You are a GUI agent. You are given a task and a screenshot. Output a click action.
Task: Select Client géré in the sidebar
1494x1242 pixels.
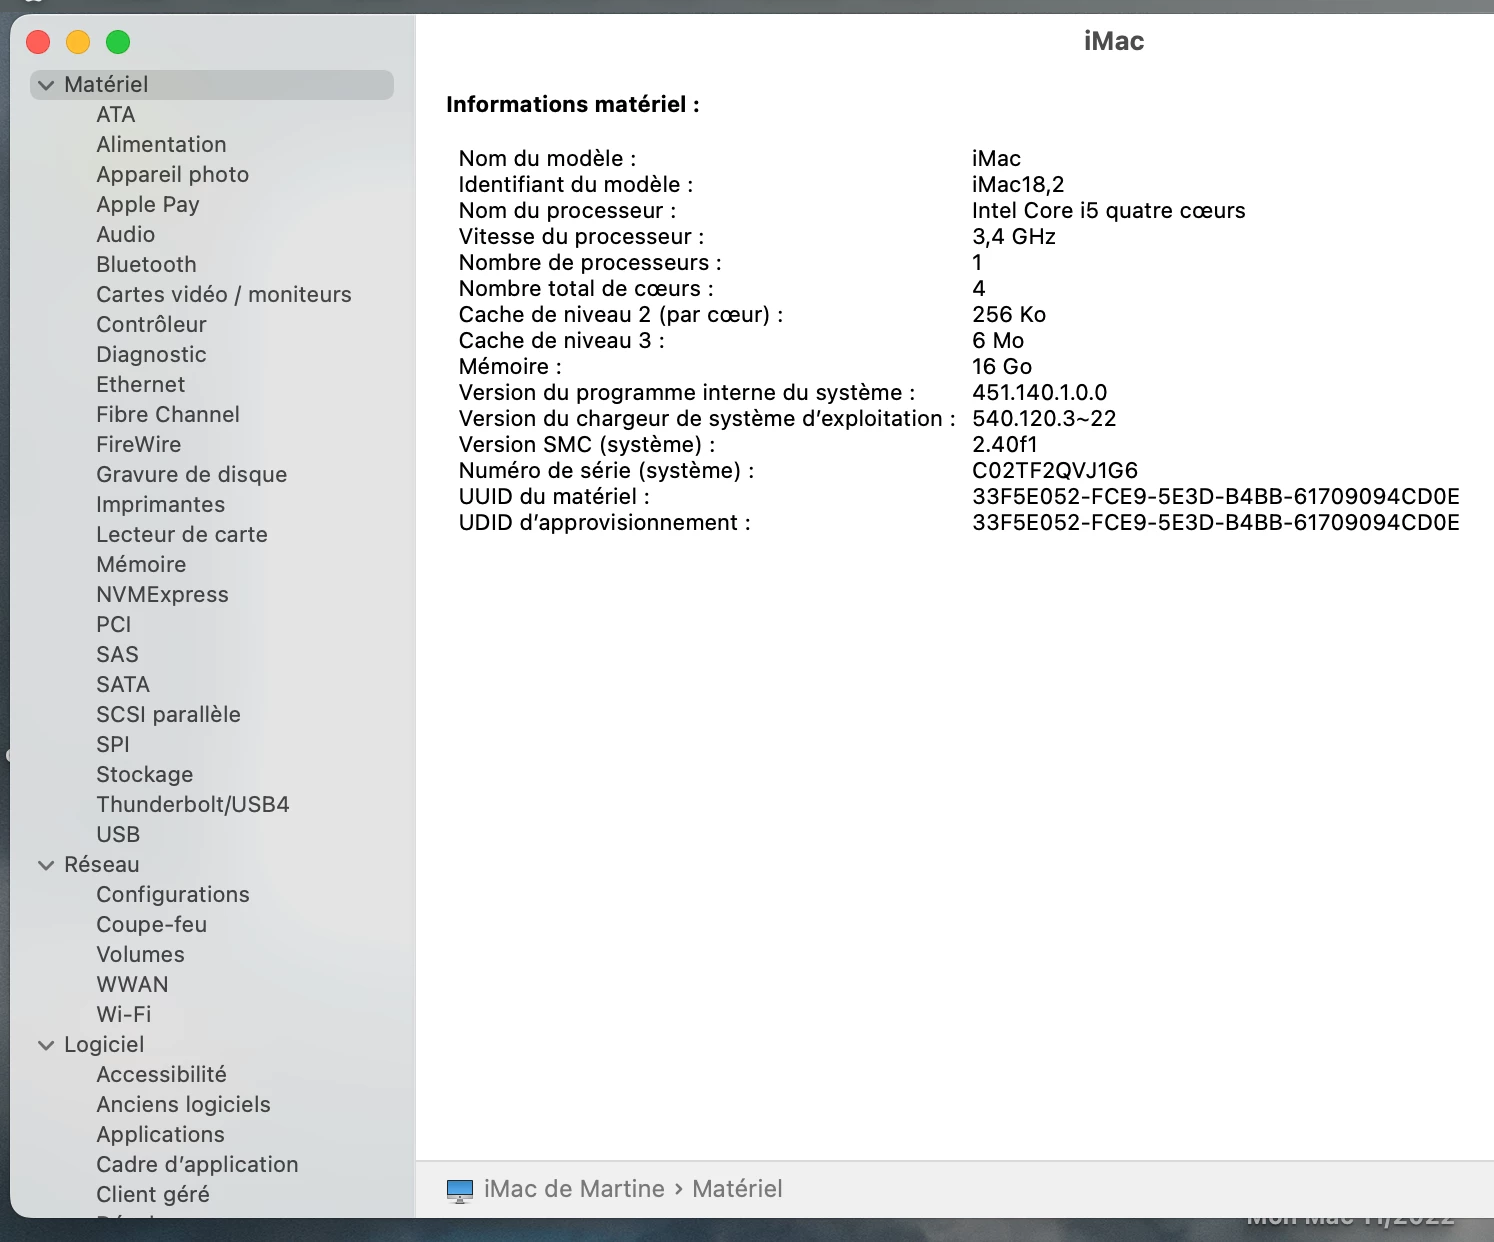(x=153, y=1195)
